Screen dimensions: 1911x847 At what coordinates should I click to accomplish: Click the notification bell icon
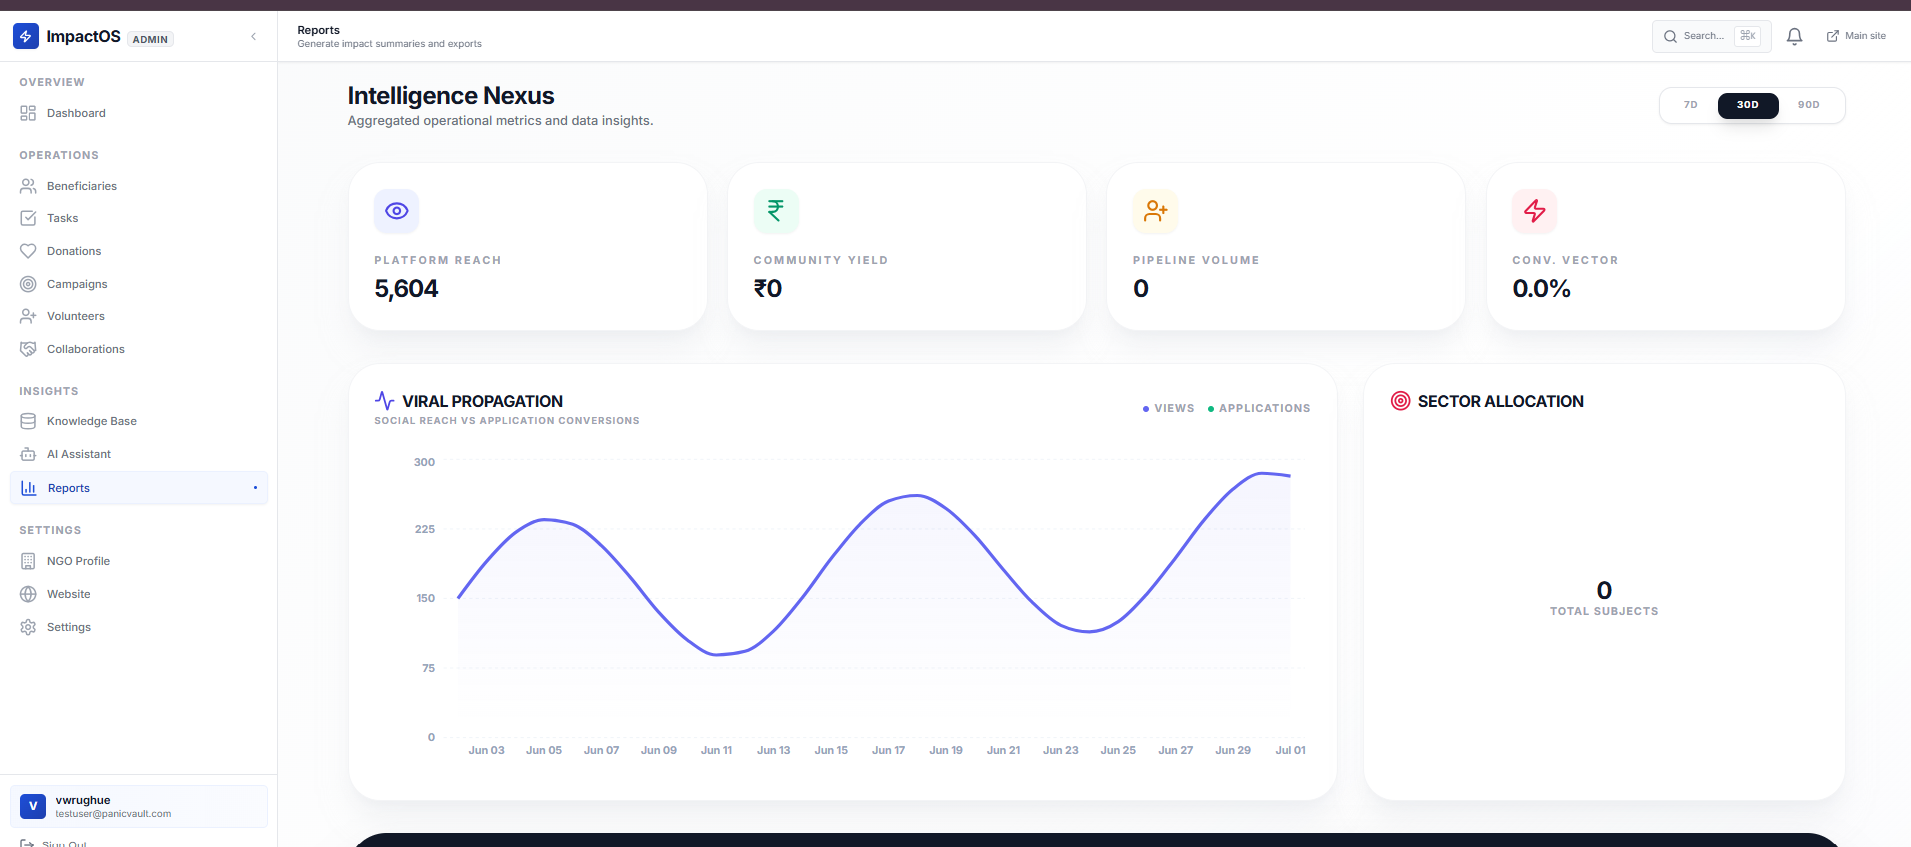point(1794,36)
